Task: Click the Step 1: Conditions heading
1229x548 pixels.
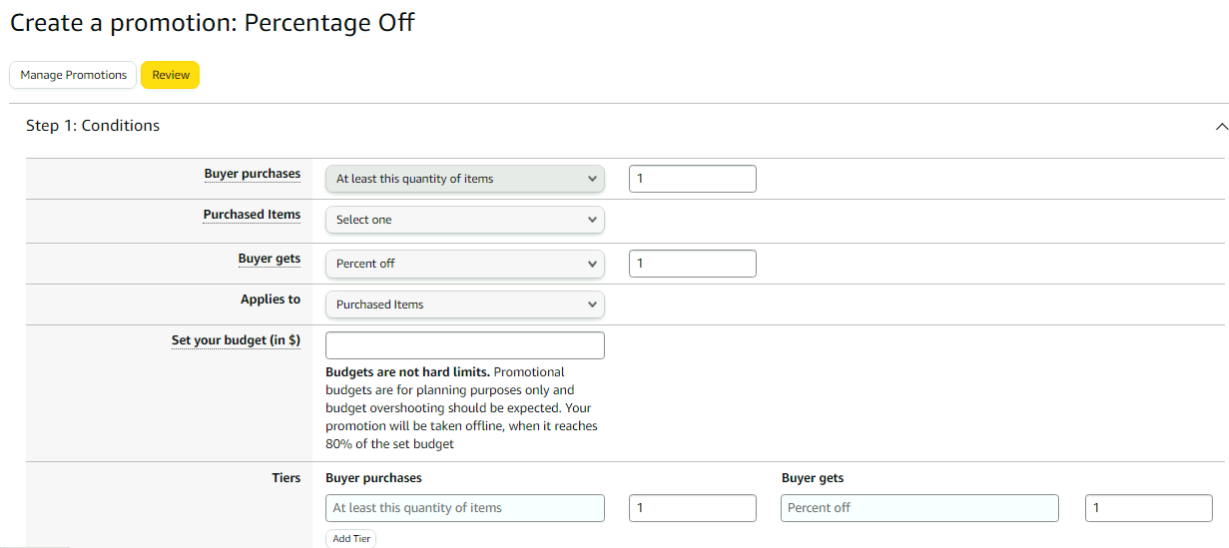Action: [x=93, y=126]
